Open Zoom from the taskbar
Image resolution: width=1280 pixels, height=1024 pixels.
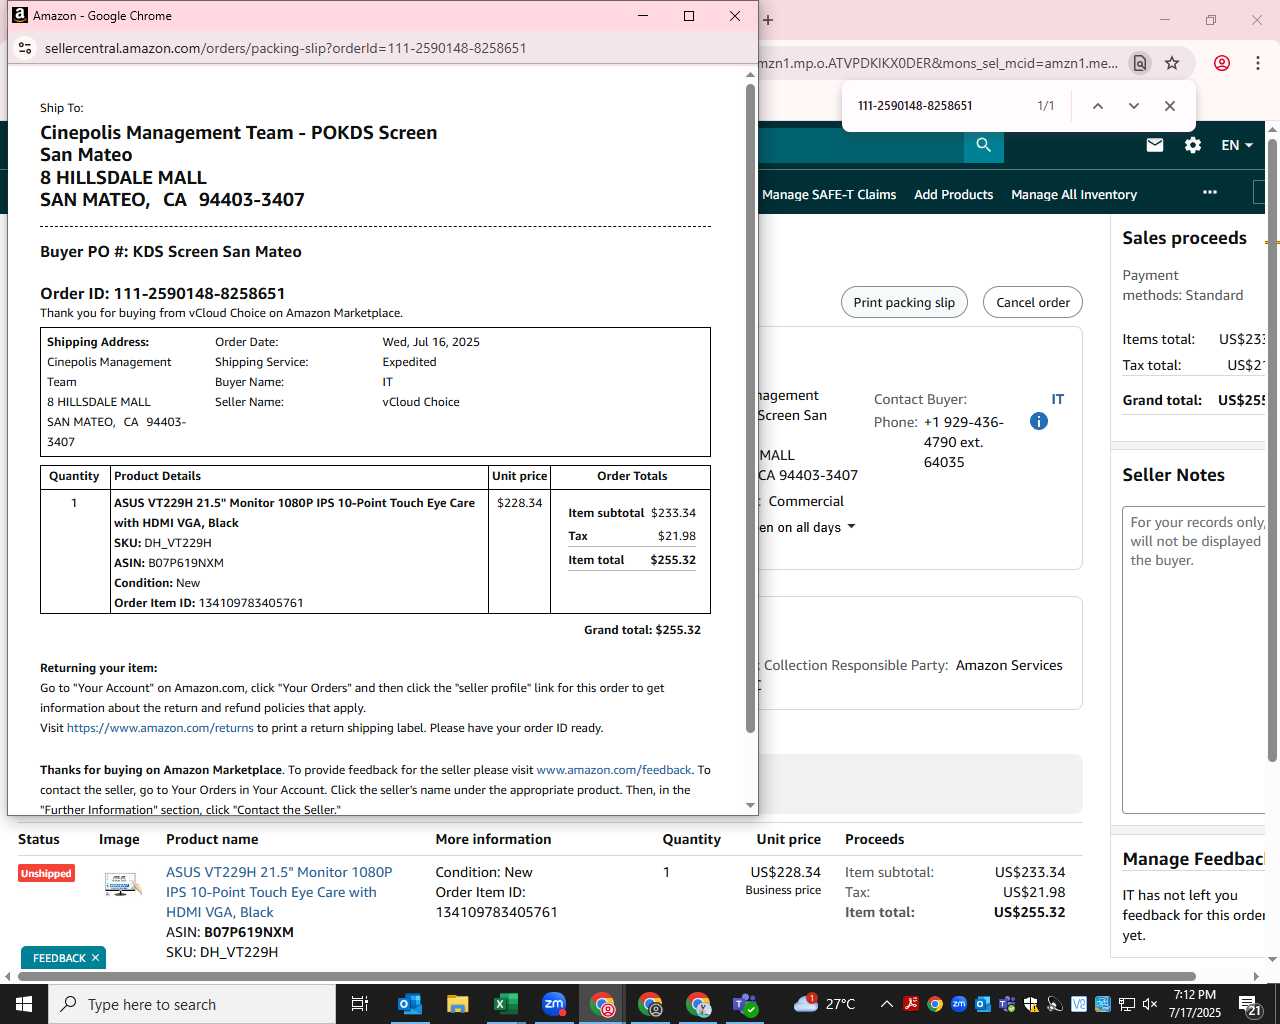pos(554,1004)
